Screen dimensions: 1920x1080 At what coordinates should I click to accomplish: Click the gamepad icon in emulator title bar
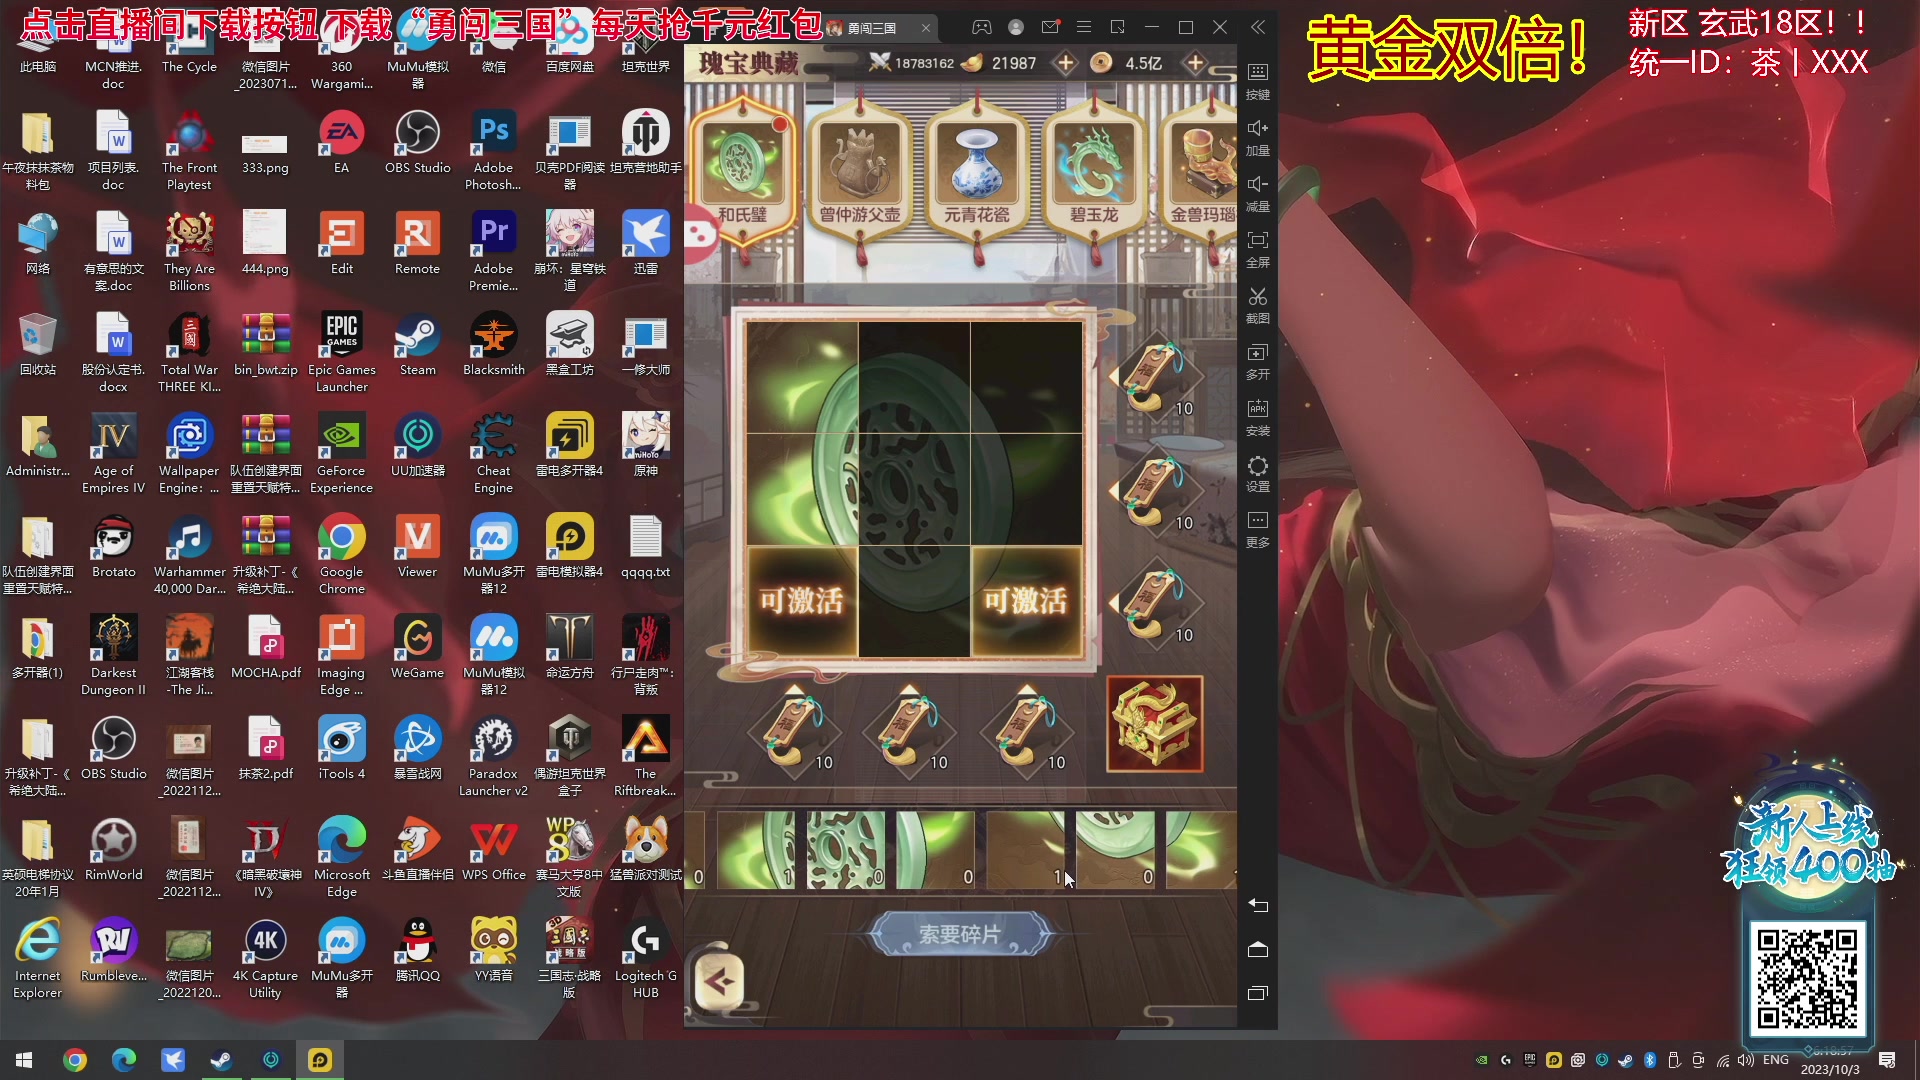click(x=982, y=28)
